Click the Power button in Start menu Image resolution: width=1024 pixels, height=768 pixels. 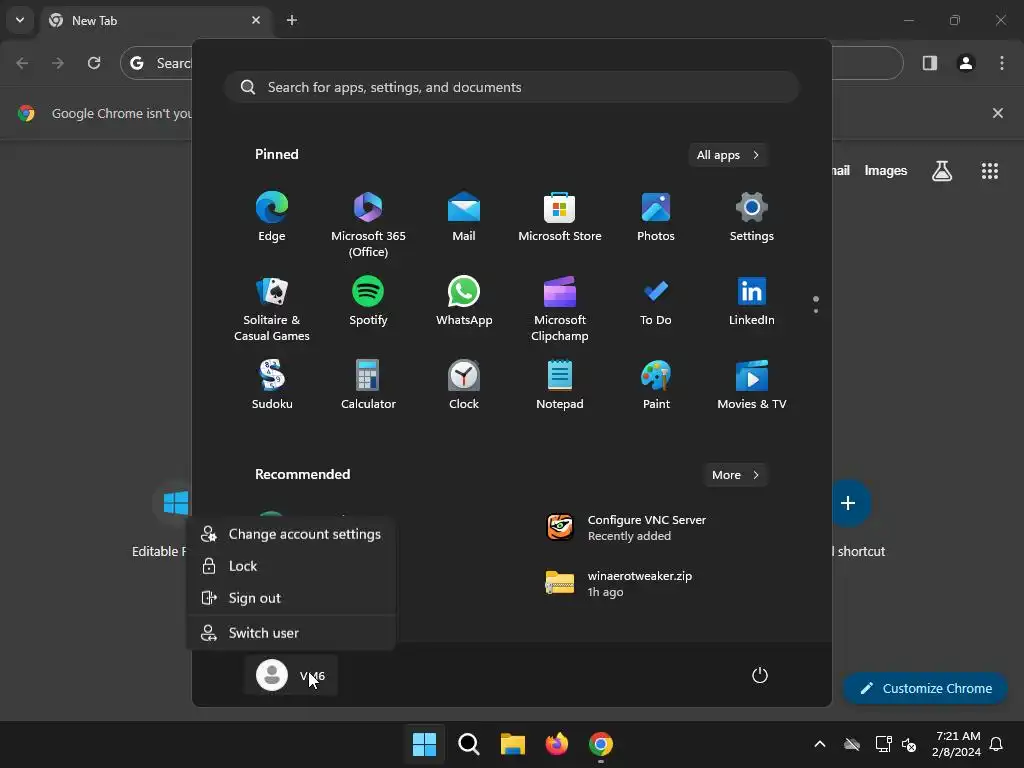760,675
